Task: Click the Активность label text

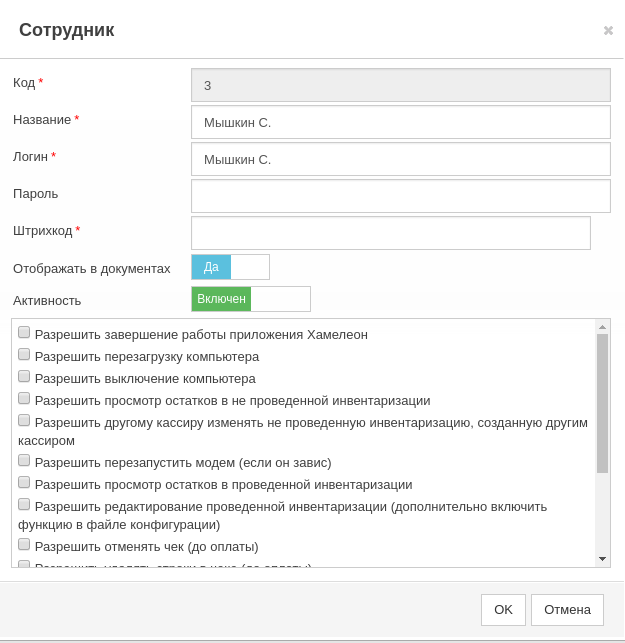Action: coord(47,301)
